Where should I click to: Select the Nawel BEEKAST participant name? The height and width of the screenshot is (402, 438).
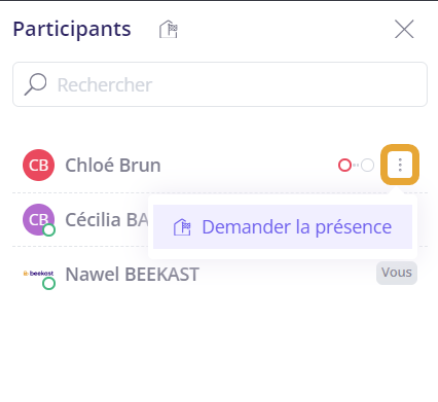[132, 274]
